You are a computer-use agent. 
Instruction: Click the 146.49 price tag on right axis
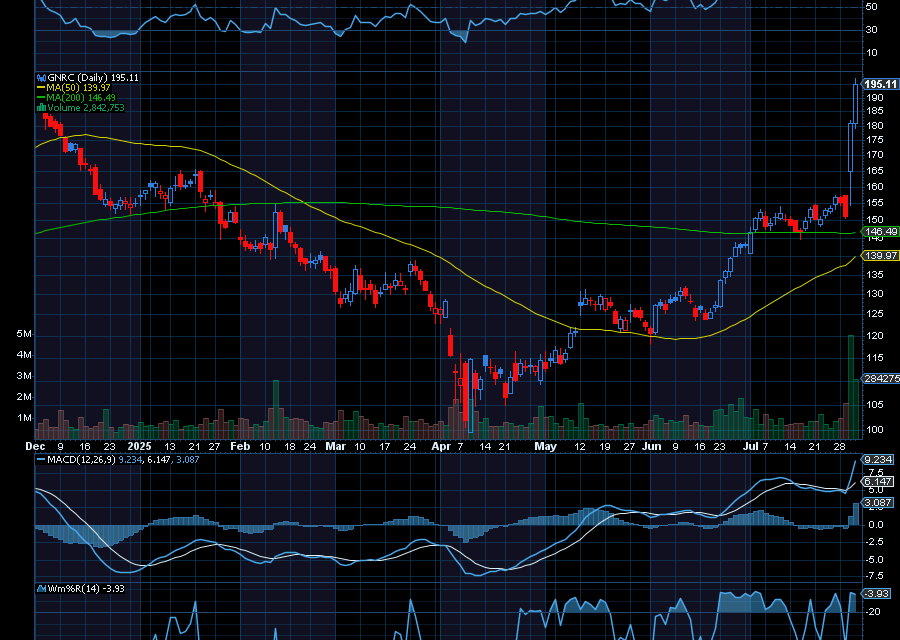click(880, 232)
